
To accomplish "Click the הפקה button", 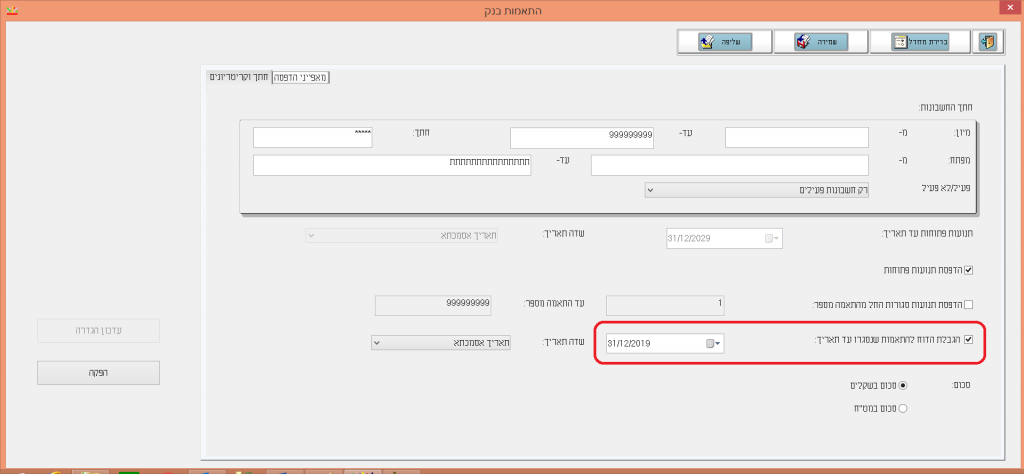I will tap(98, 372).
